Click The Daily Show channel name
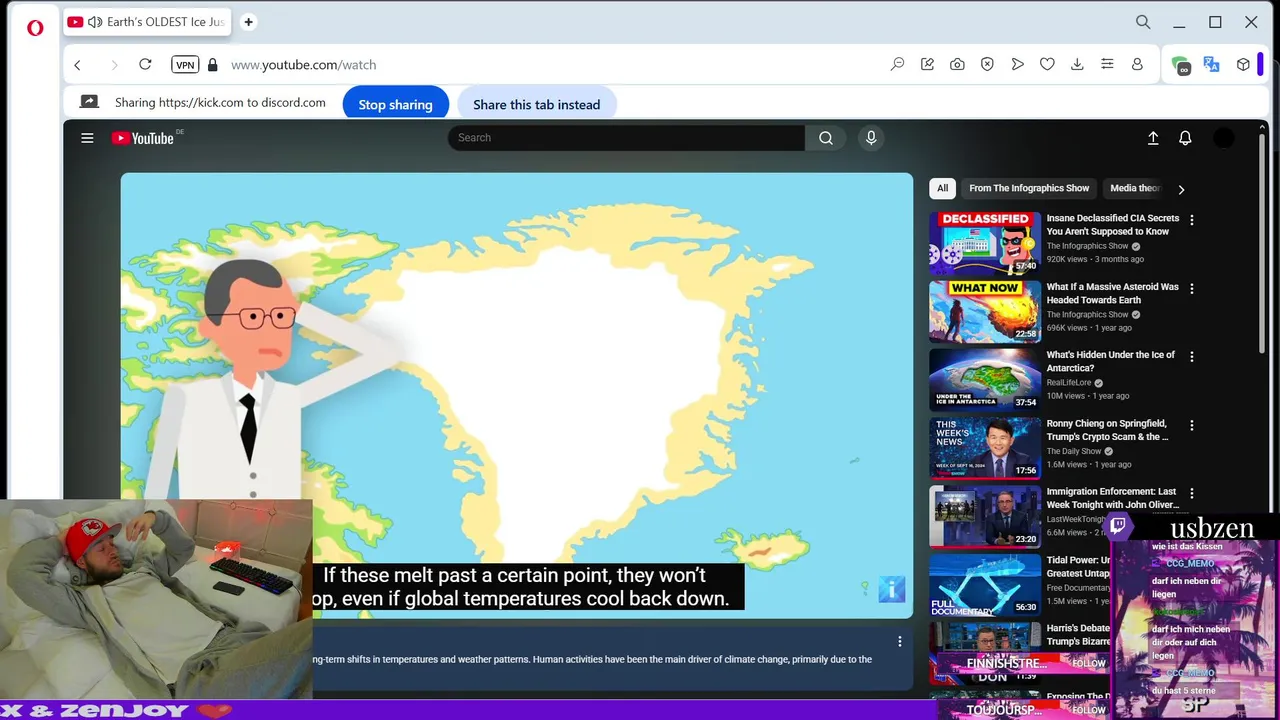 (x=1073, y=451)
